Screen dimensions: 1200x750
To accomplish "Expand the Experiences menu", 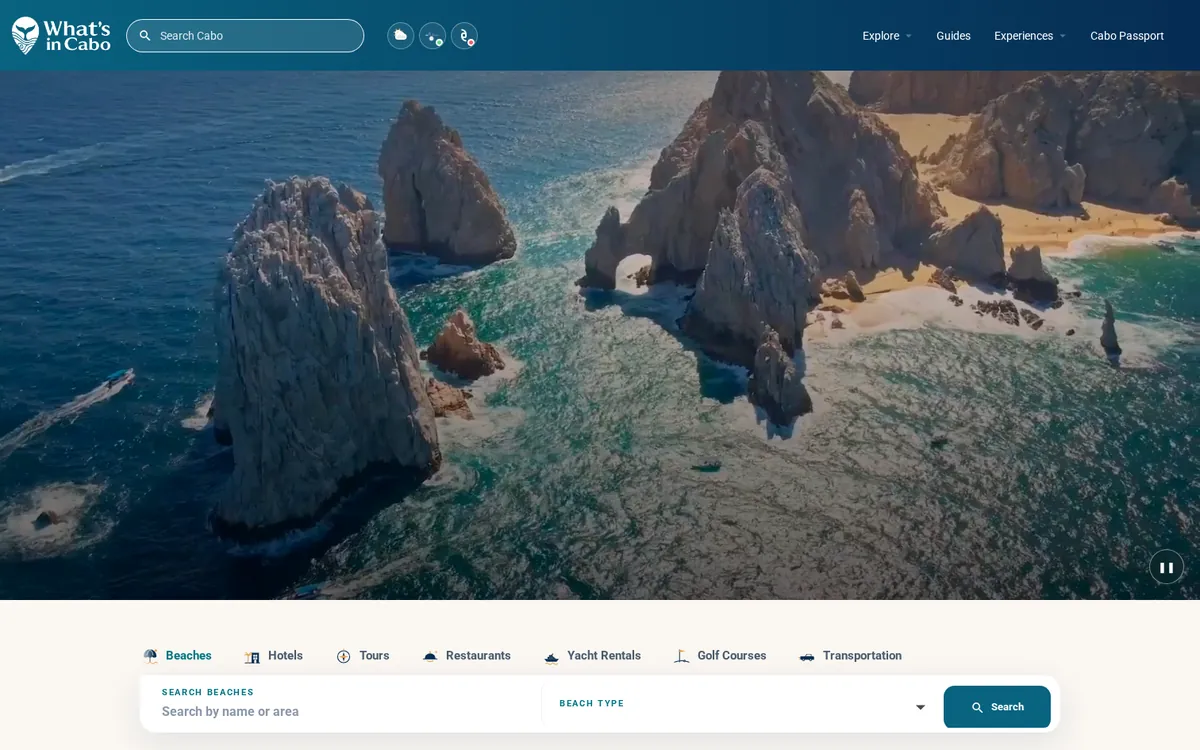I will (x=1030, y=36).
